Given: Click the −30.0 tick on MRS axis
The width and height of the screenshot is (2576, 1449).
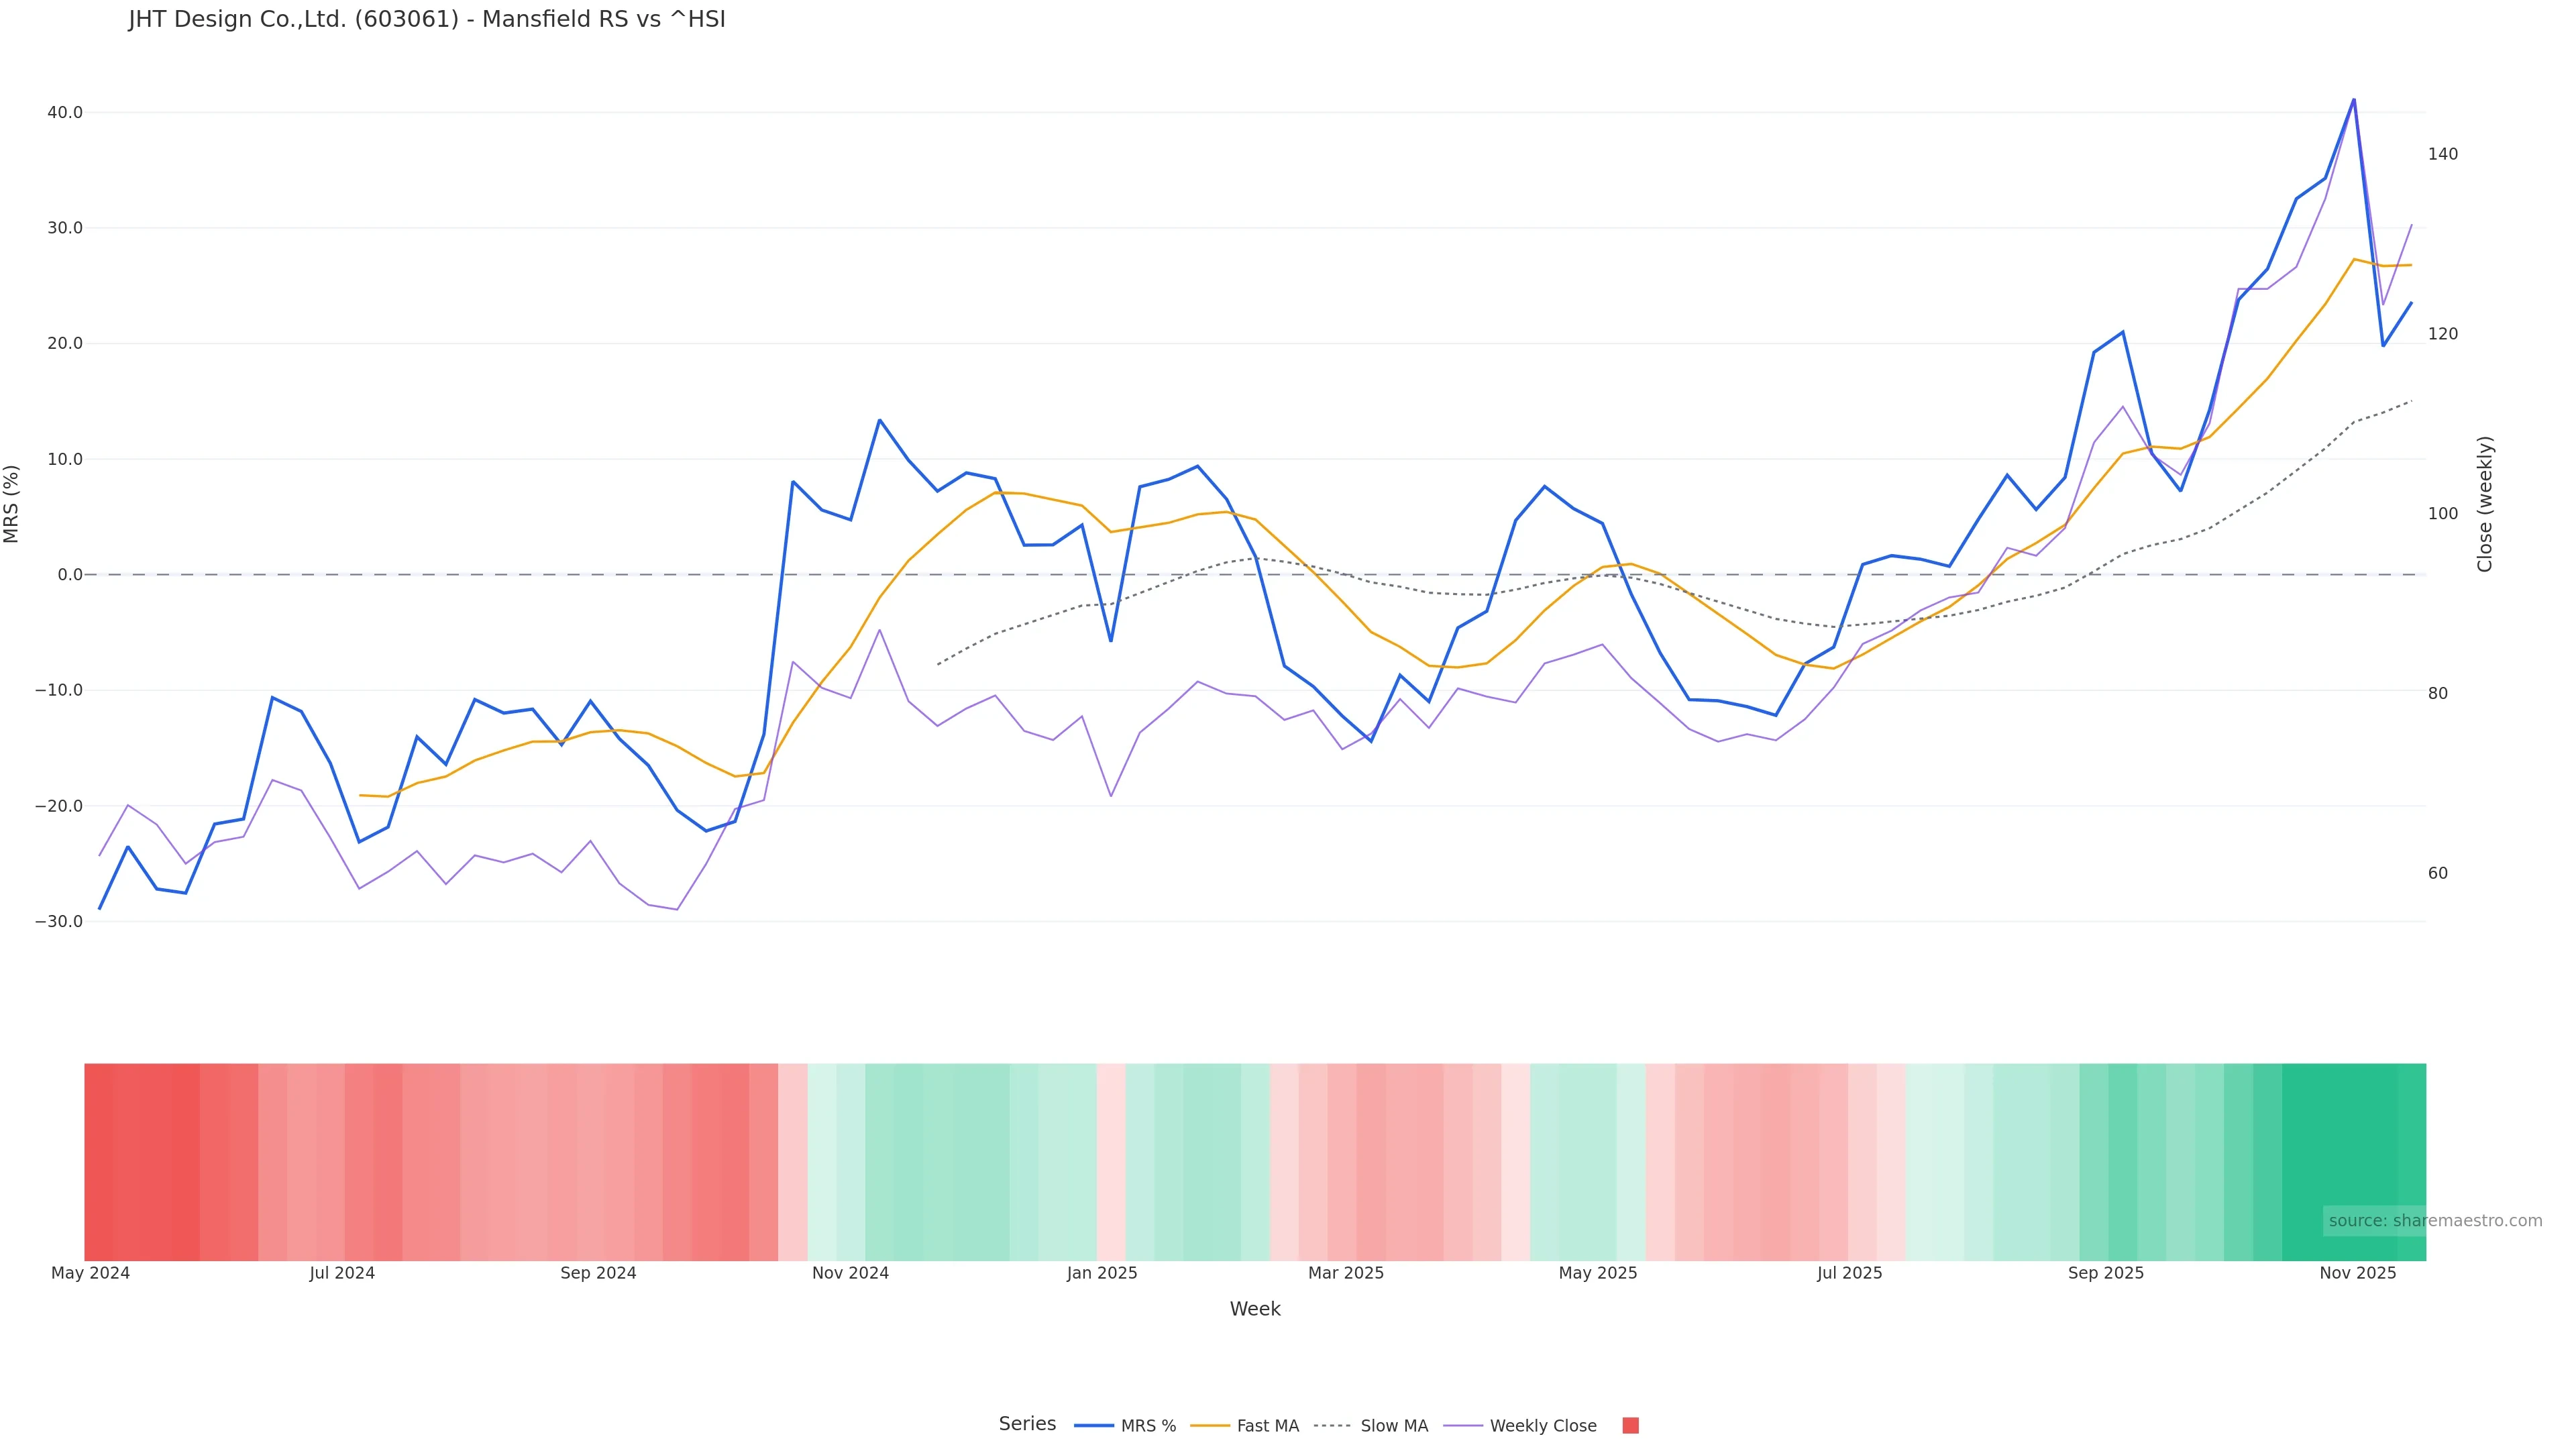Looking at the screenshot, I should coord(59,922).
